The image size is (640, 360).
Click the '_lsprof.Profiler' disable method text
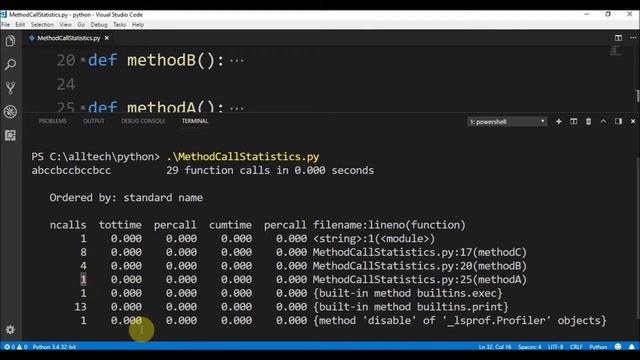[460, 321]
